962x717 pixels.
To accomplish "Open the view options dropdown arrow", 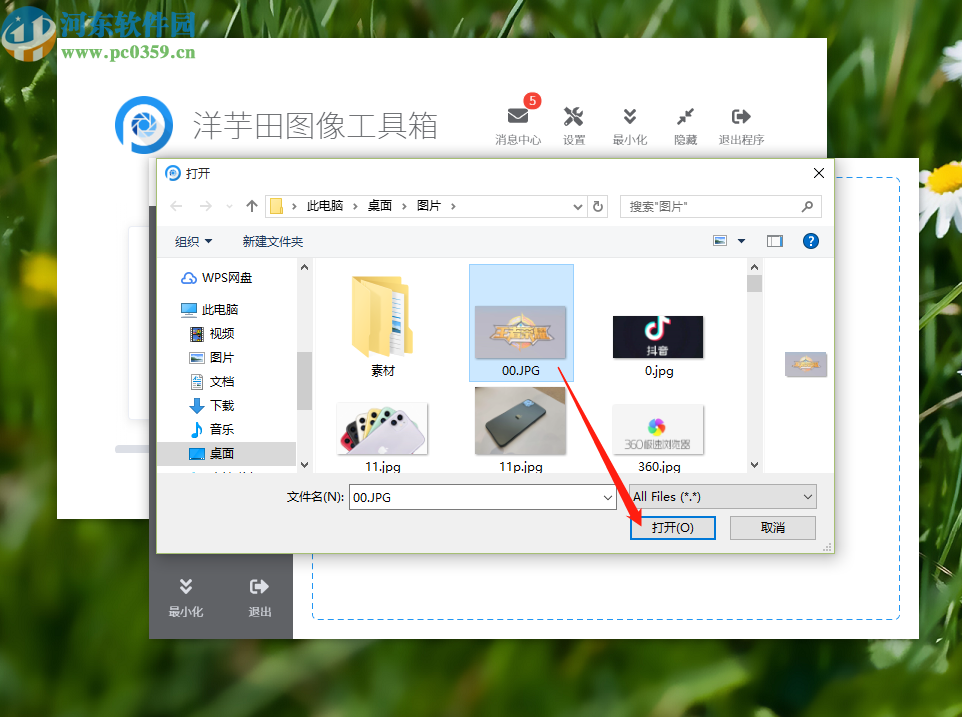I will coord(740,241).
